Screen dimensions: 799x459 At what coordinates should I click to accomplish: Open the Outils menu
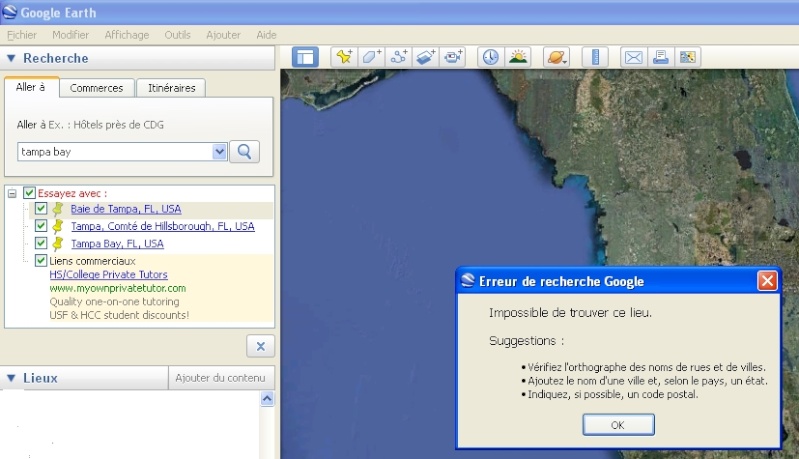(x=177, y=35)
